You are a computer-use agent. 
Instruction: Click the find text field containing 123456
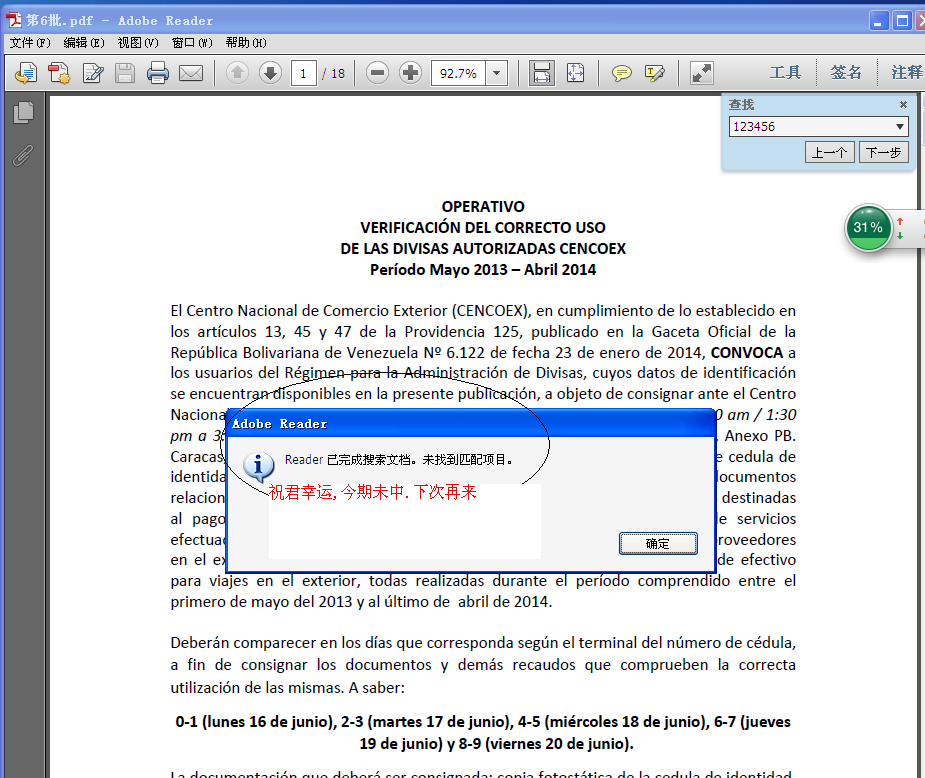click(811, 126)
